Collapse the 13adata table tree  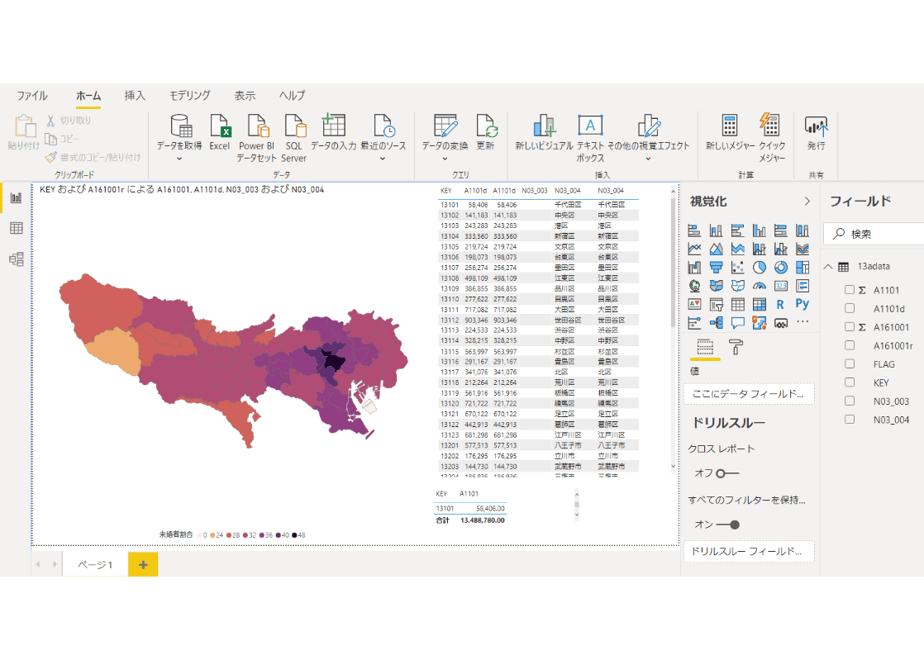click(828, 267)
